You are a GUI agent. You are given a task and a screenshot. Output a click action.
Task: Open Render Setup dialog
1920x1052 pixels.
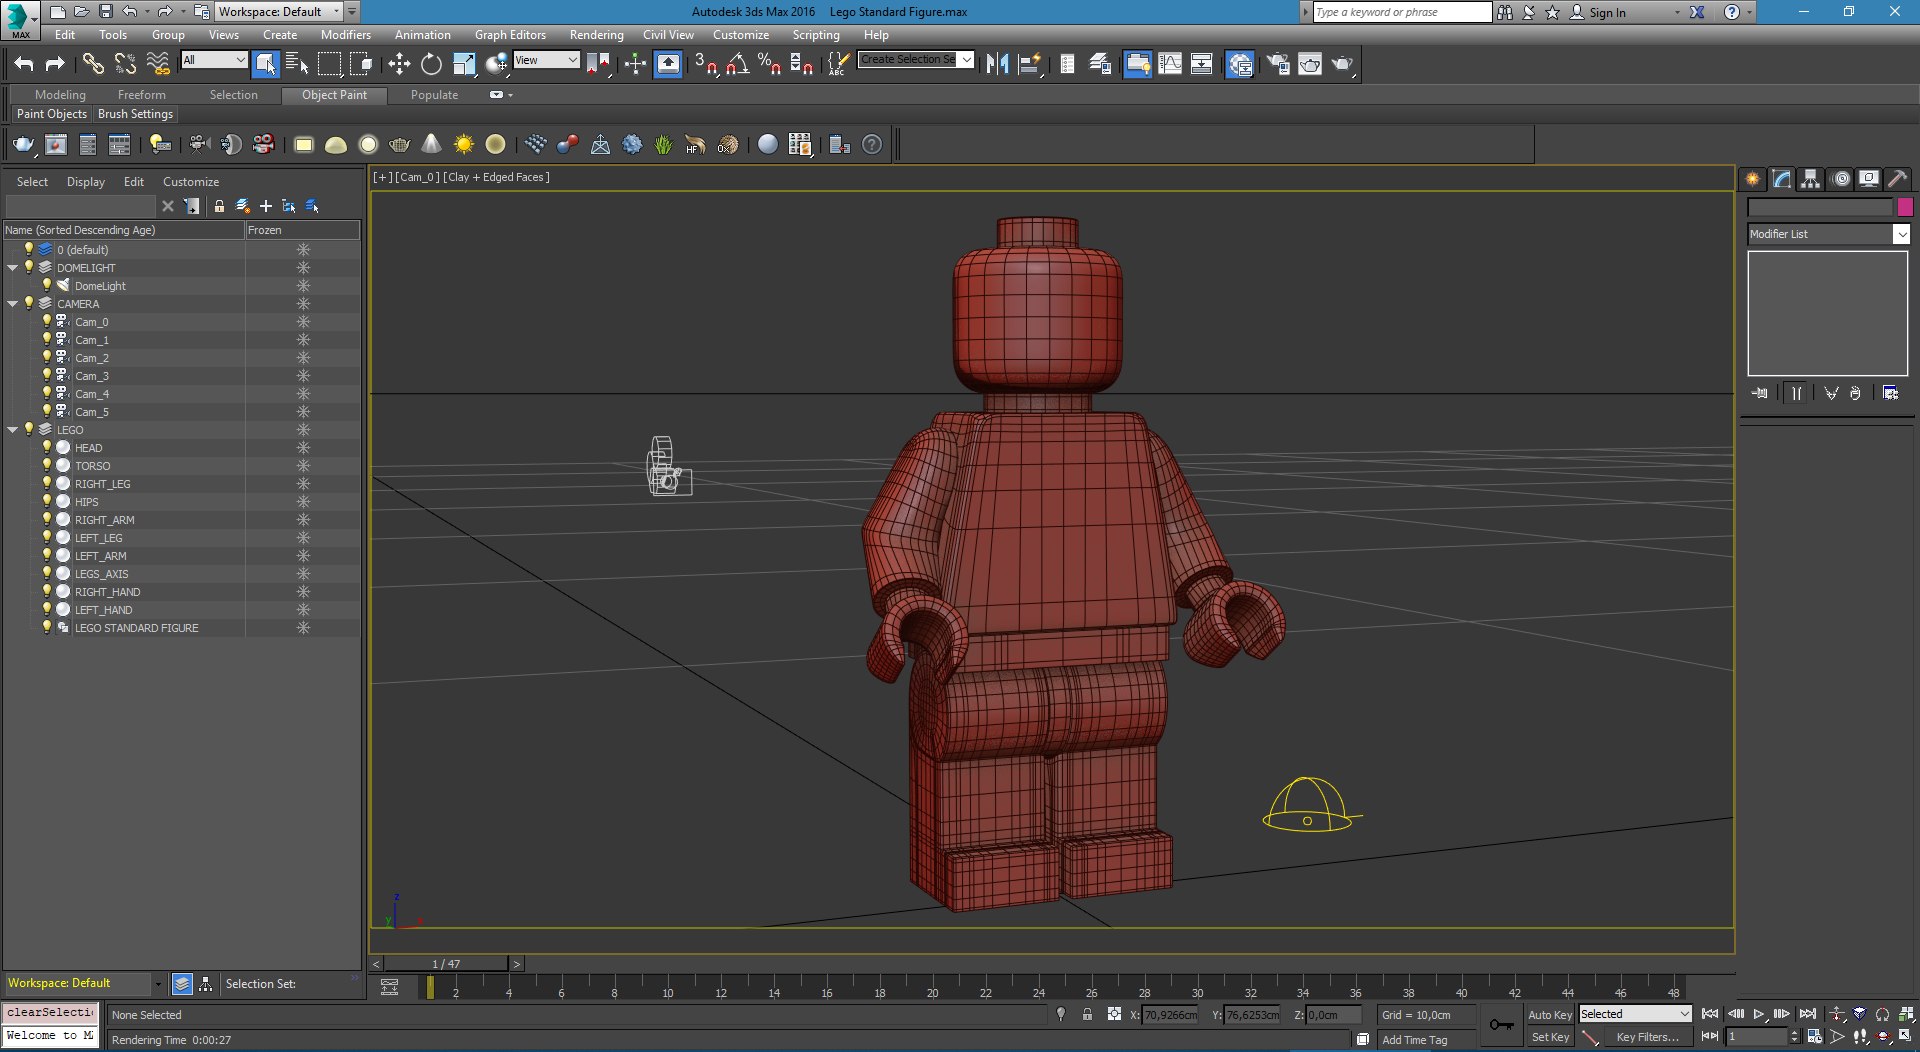pos(1278,64)
